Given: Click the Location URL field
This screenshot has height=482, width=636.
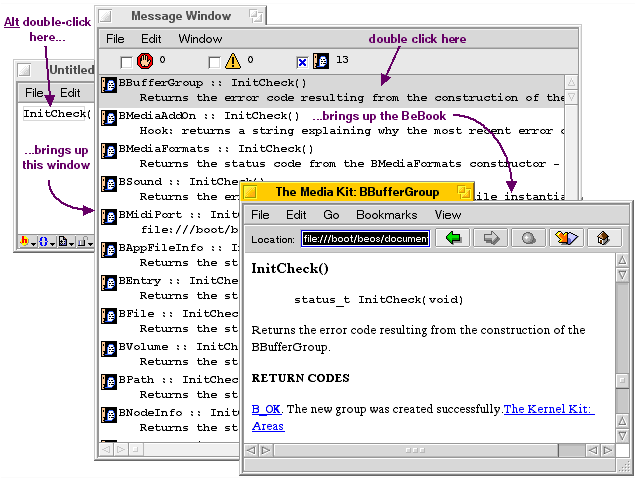Looking at the screenshot, I should point(365,239).
